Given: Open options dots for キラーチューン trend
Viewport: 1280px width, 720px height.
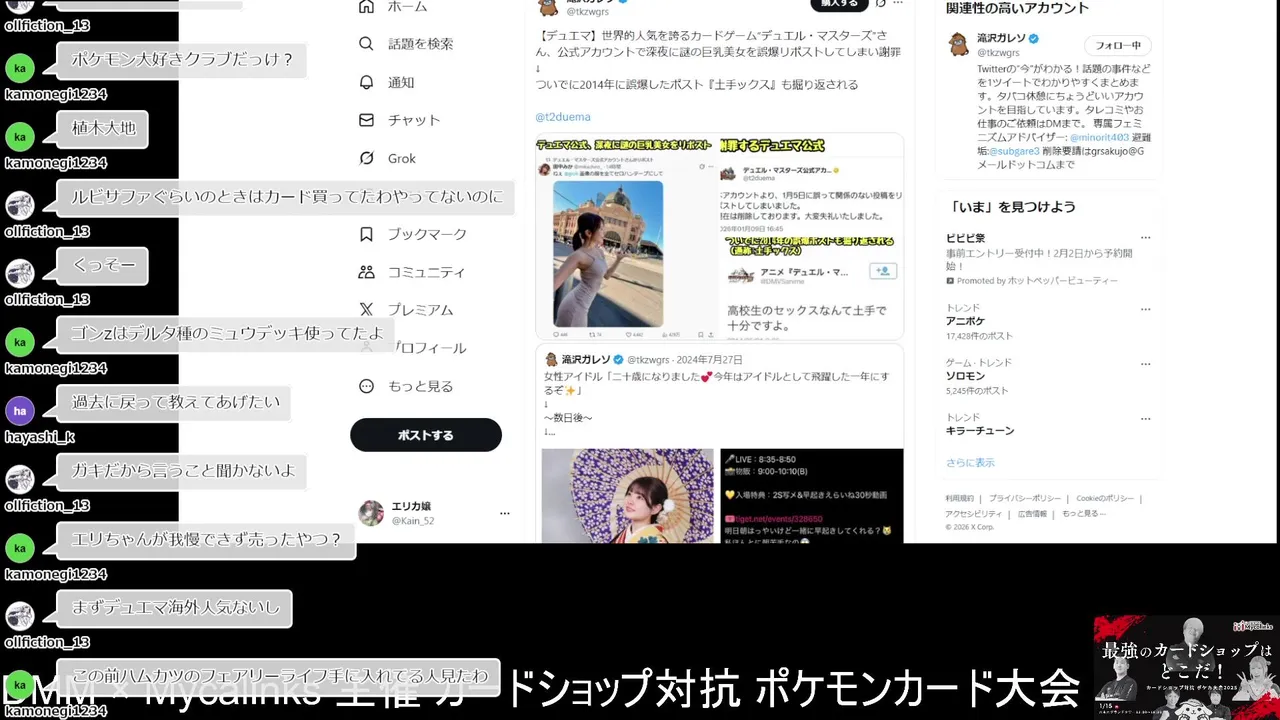Looking at the screenshot, I should pos(1145,418).
